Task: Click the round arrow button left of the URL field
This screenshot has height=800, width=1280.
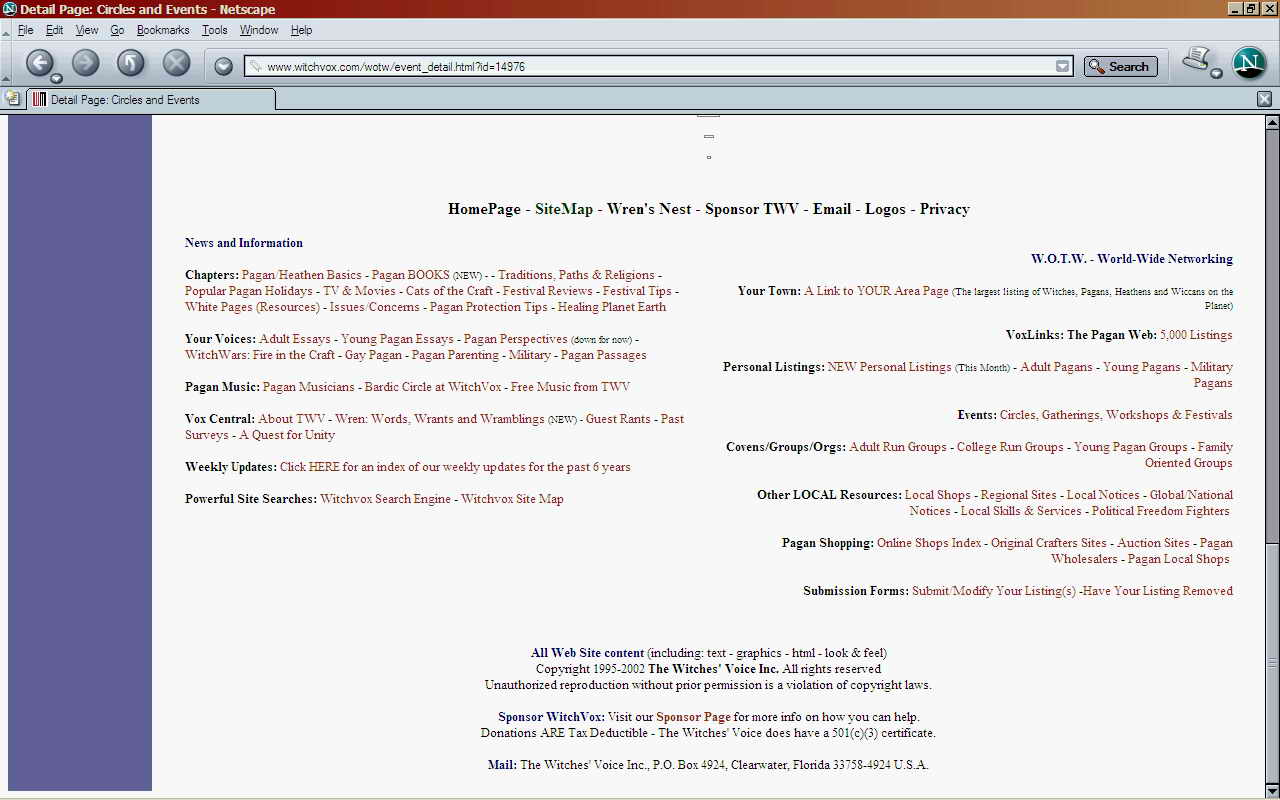Action: (x=224, y=66)
